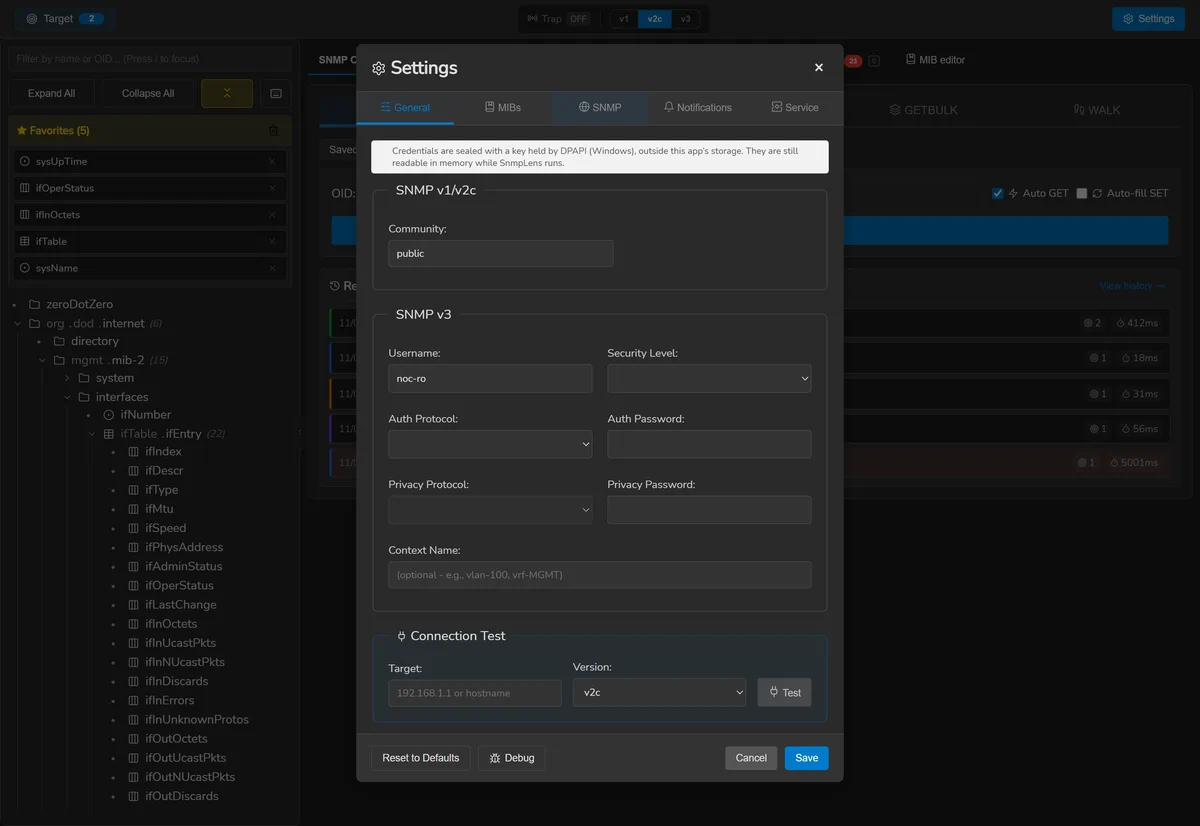Click Collapse All in MIB tree
This screenshot has height=826, width=1200.
148,93
